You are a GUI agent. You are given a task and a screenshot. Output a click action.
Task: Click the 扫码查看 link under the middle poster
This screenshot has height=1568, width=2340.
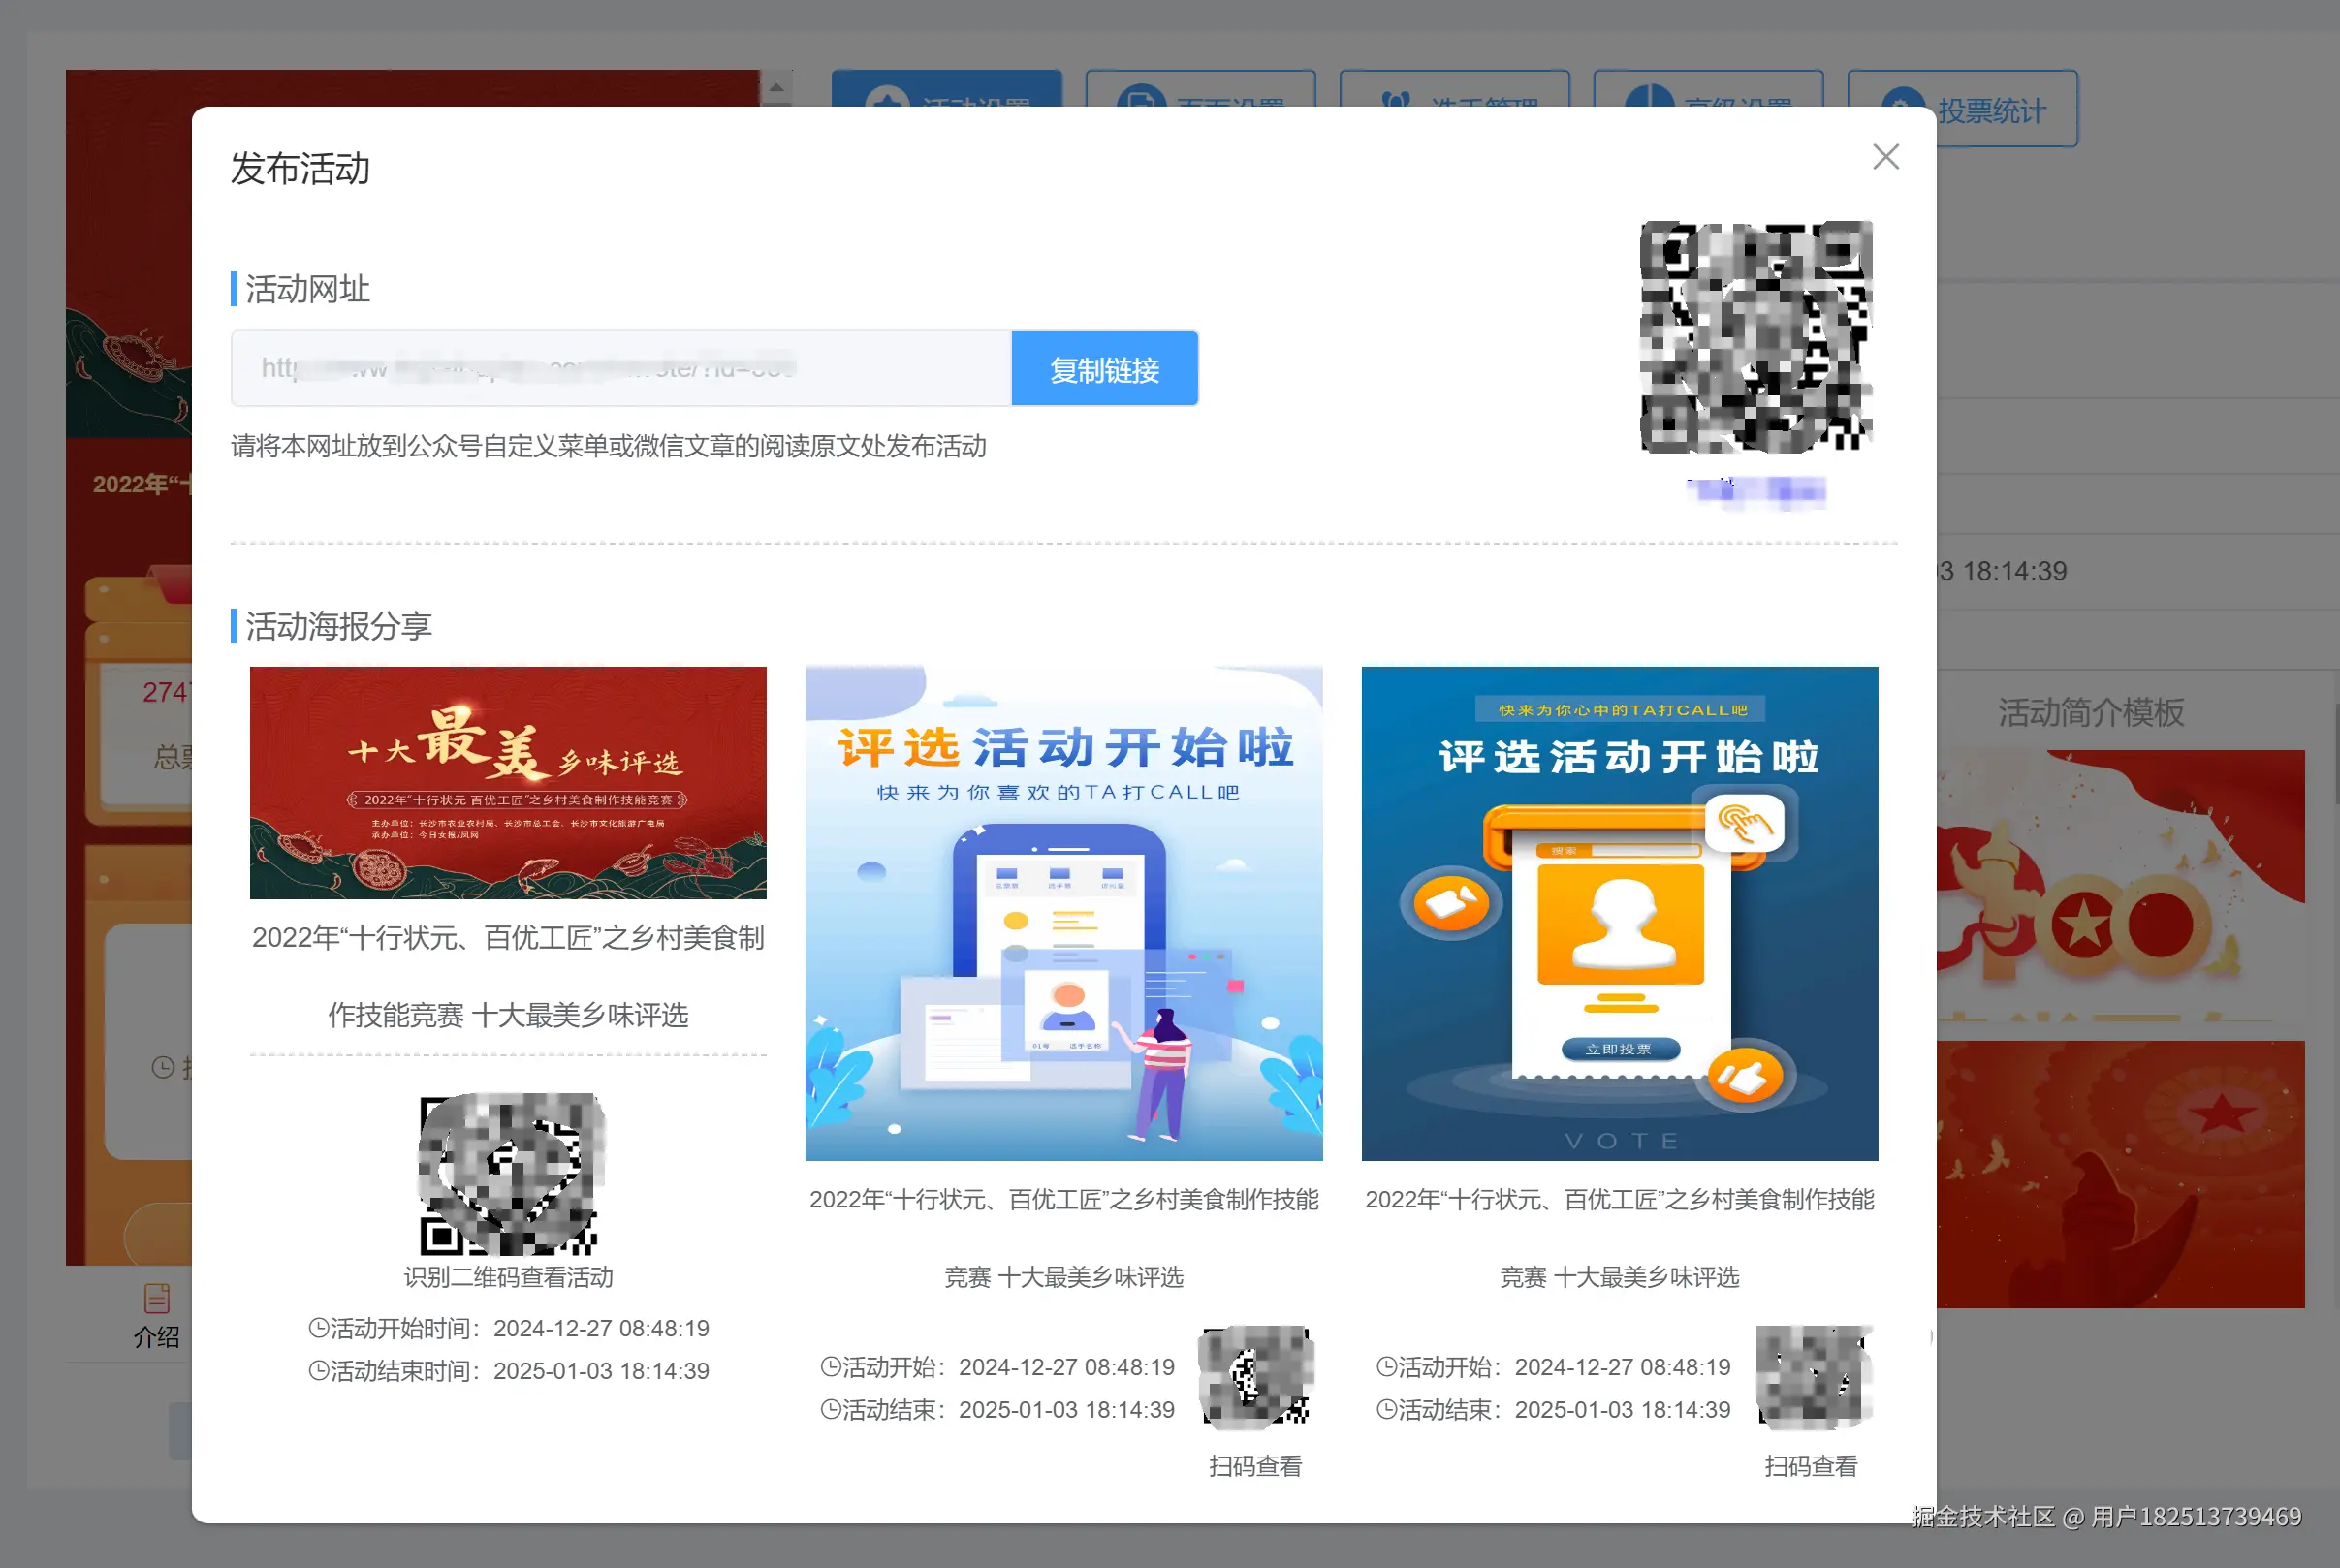click(1256, 1466)
